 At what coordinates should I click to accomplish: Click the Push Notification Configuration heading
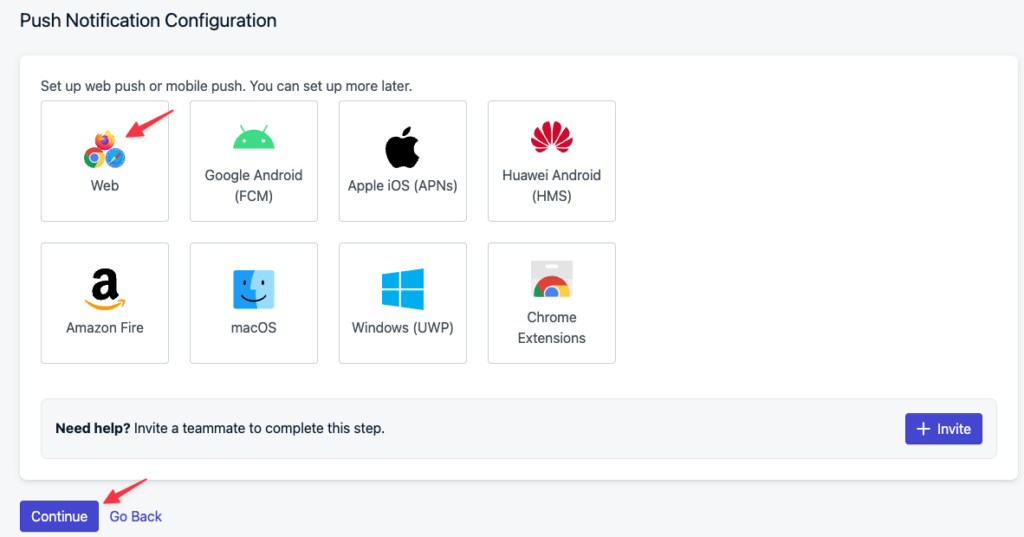(x=148, y=20)
